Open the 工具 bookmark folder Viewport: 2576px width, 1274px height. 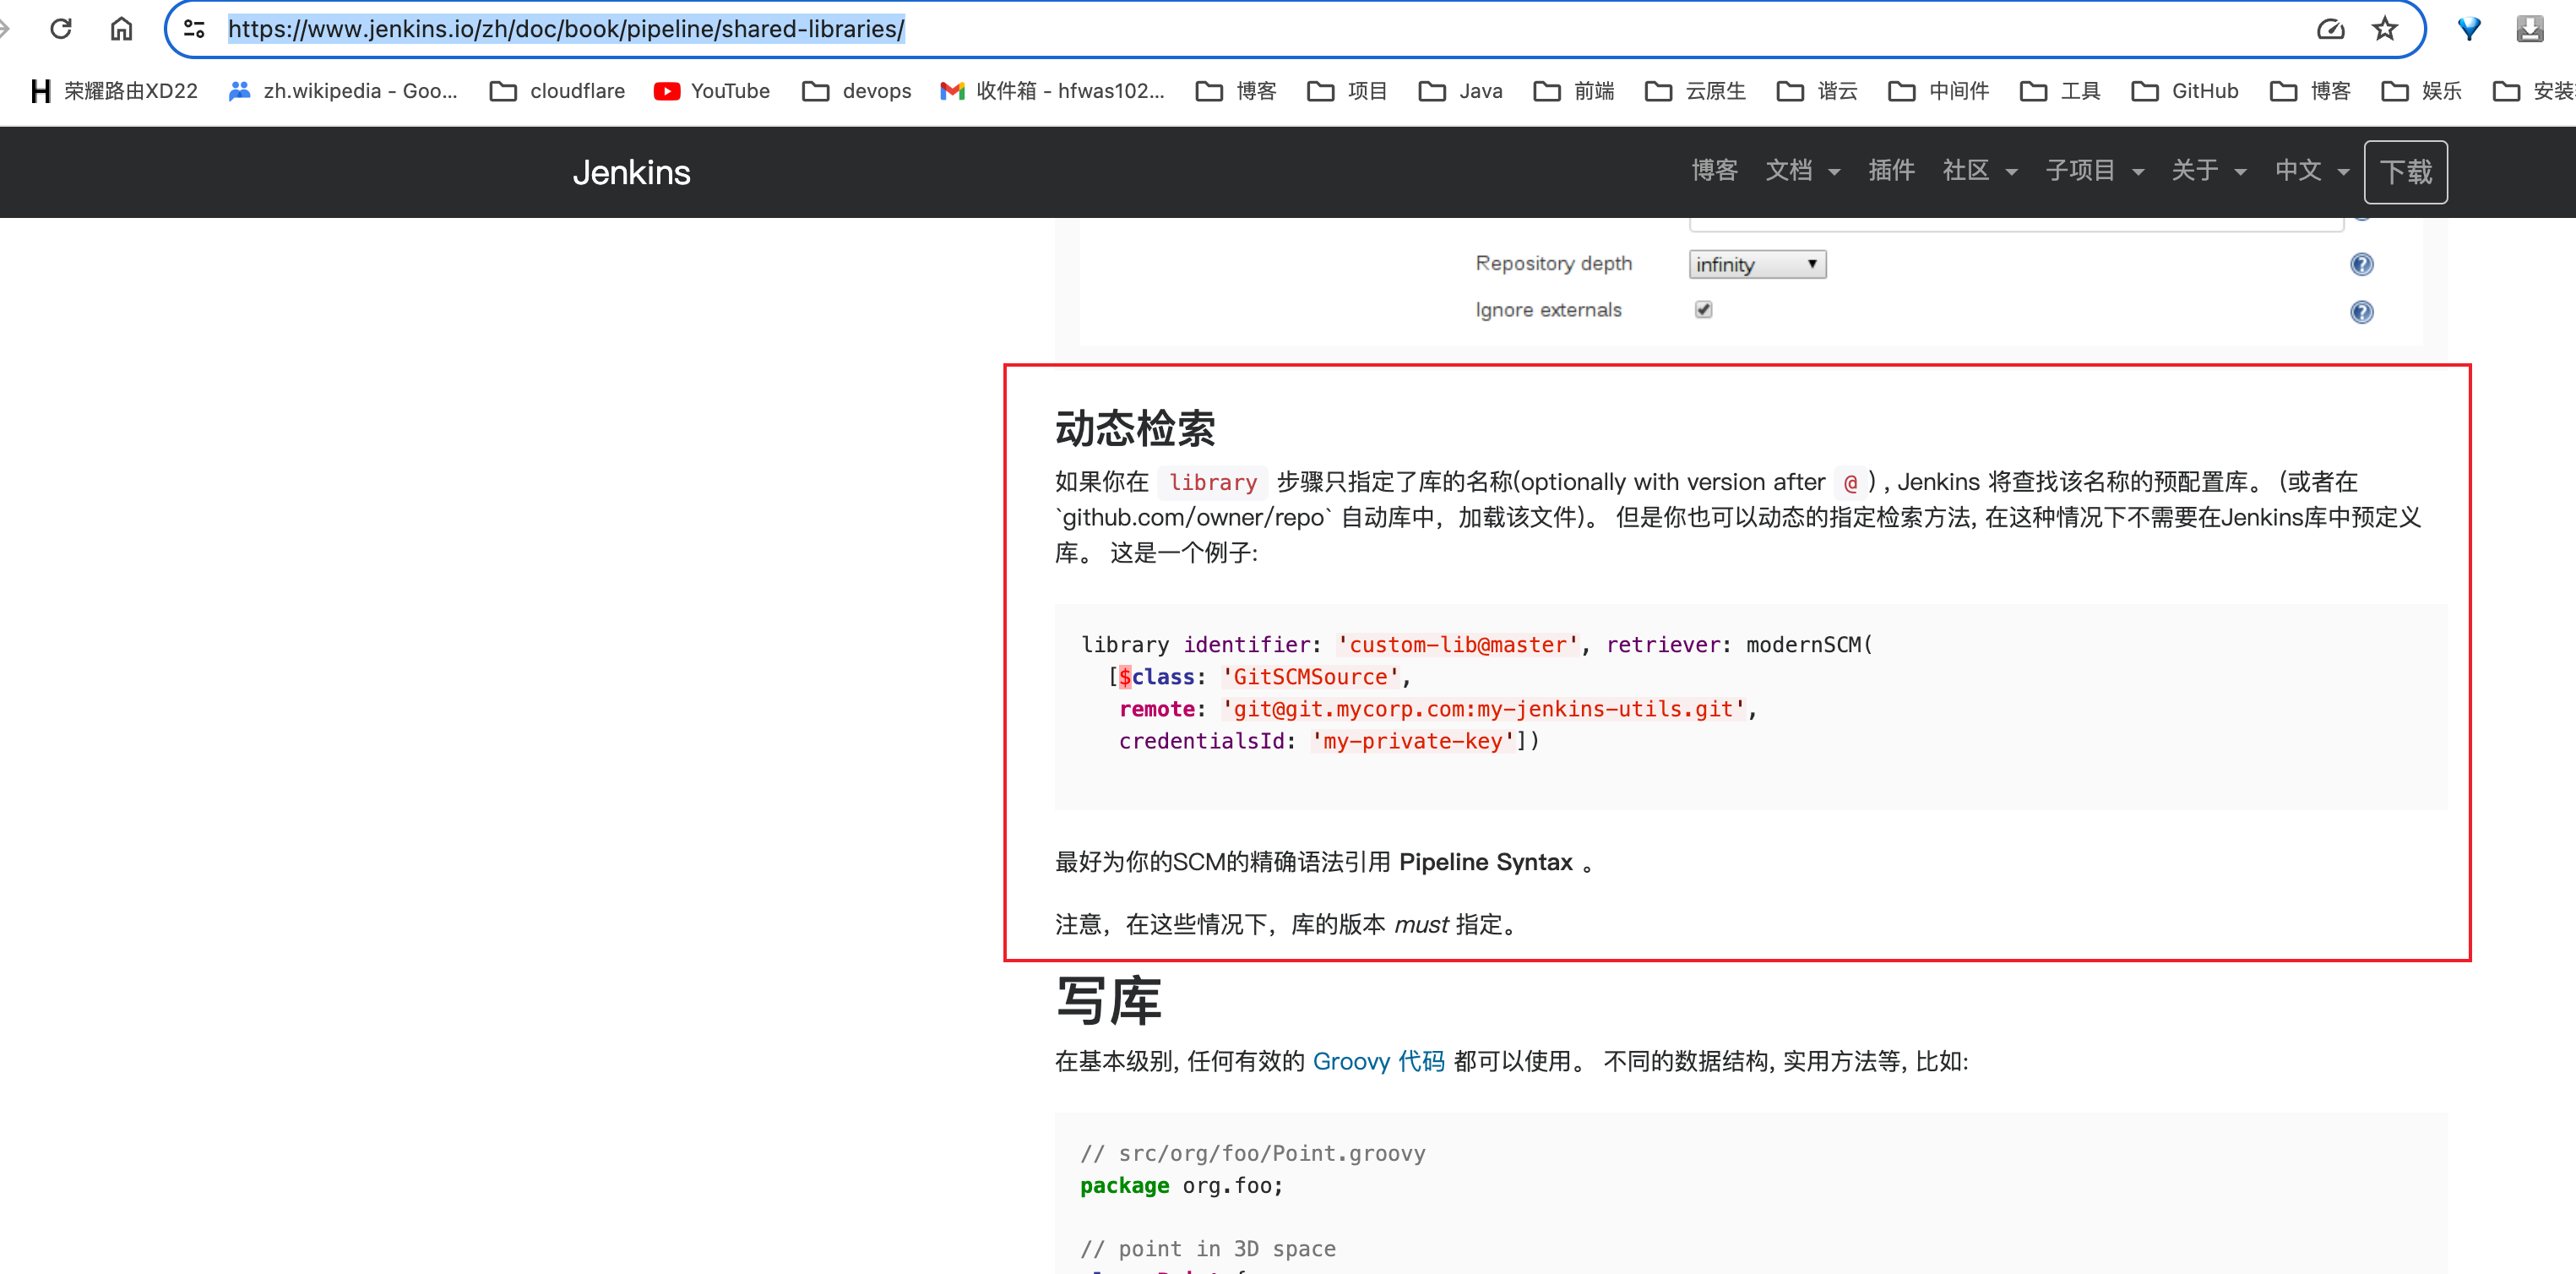tap(2060, 91)
